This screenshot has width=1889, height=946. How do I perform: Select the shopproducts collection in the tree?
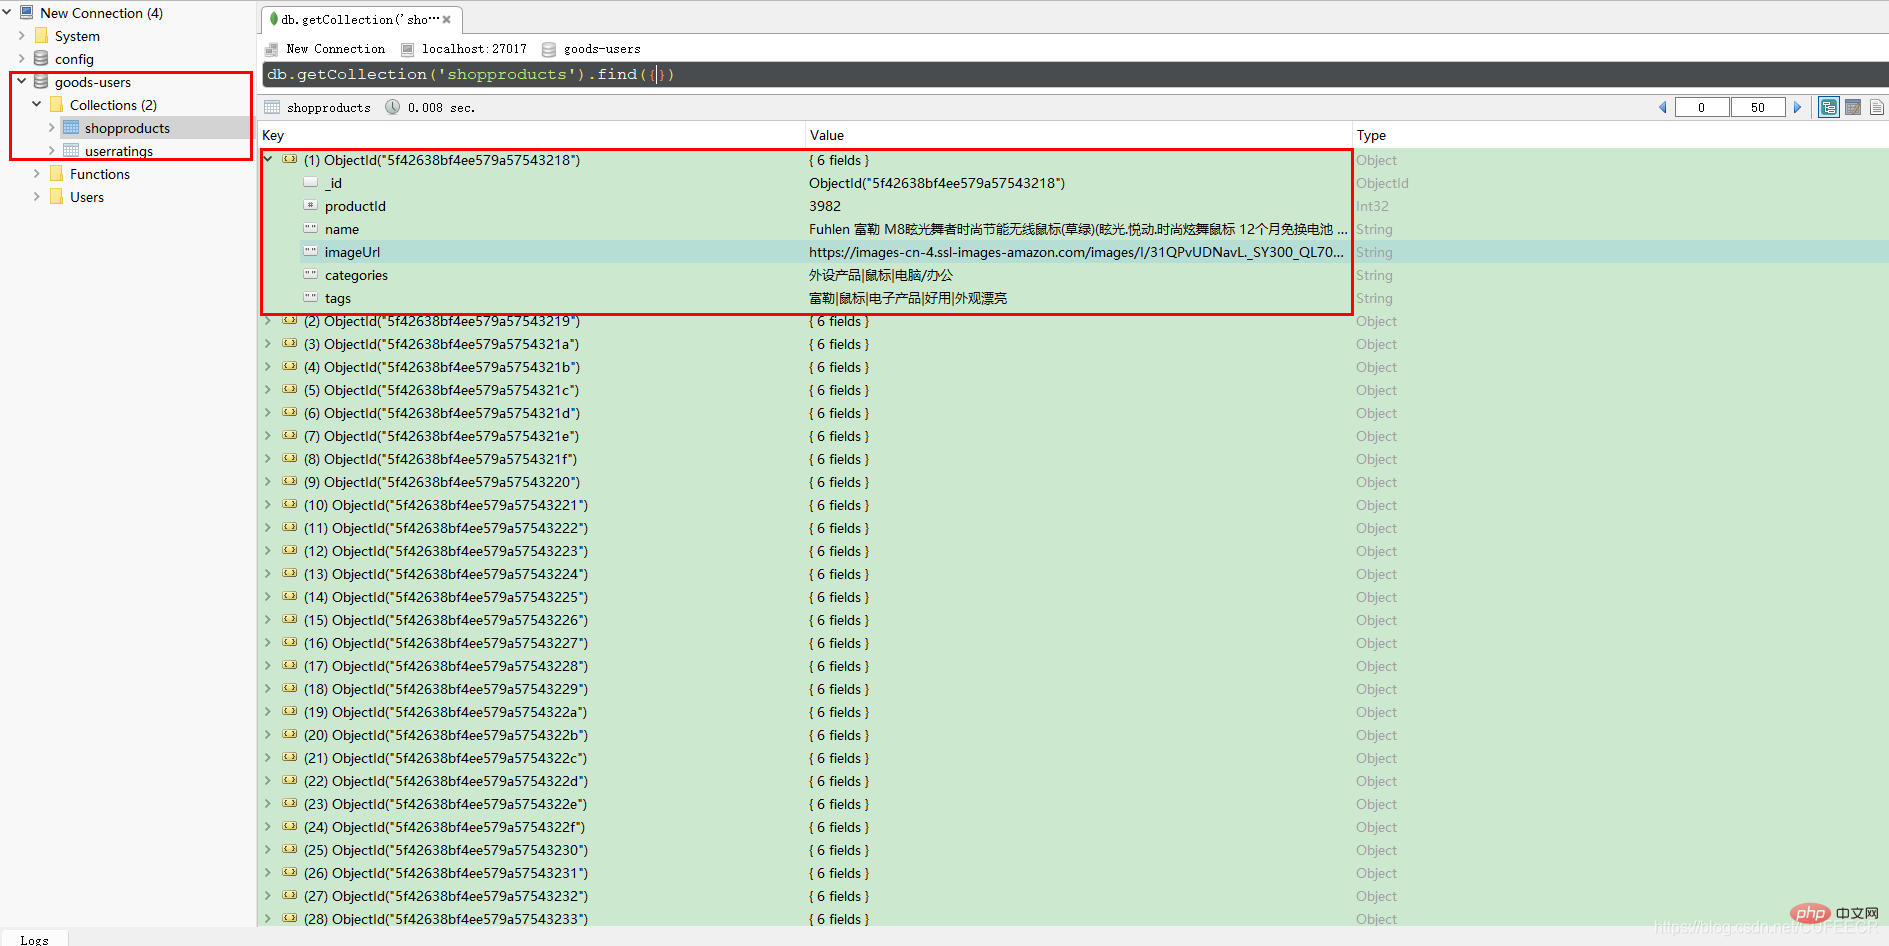click(x=127, y=128)
